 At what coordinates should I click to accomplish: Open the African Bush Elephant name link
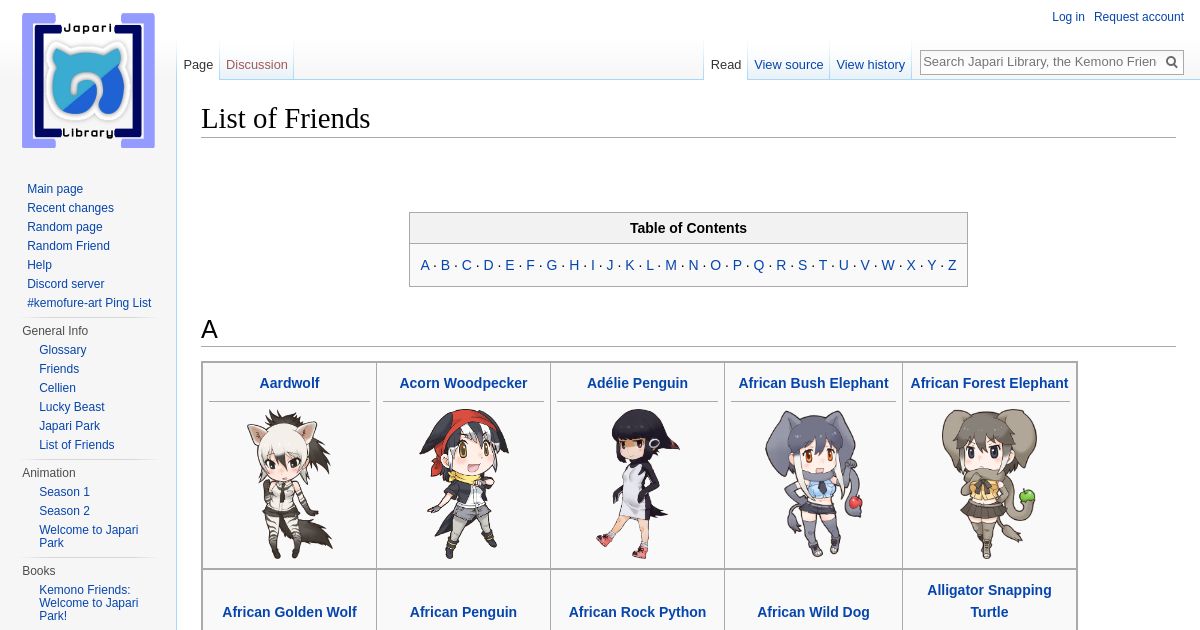point(813,383)
